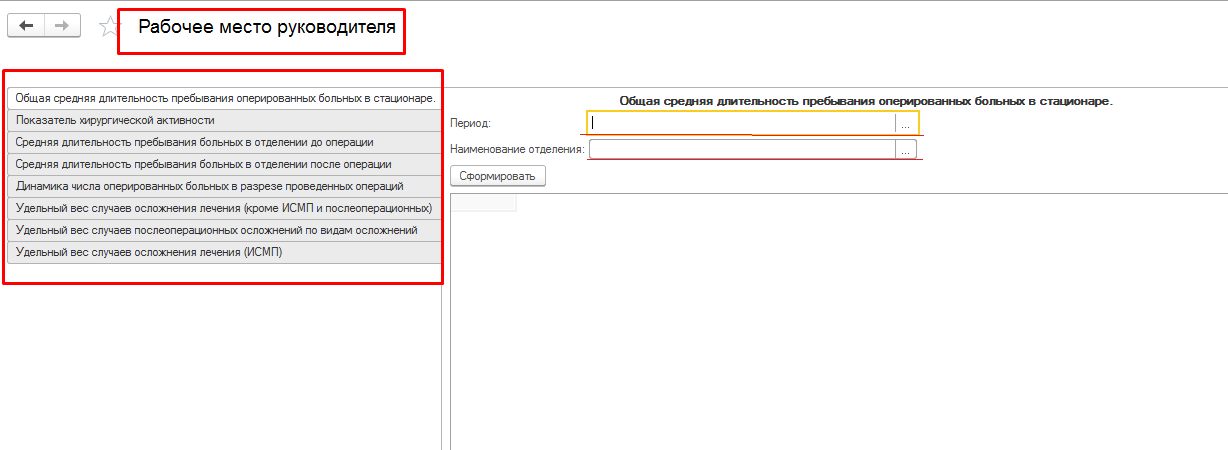Screen dimensions: 1228x450
Task: Open Удельный вес осложнения (кроме ИСМП и послеоперационных)
Action: (225, 208)
